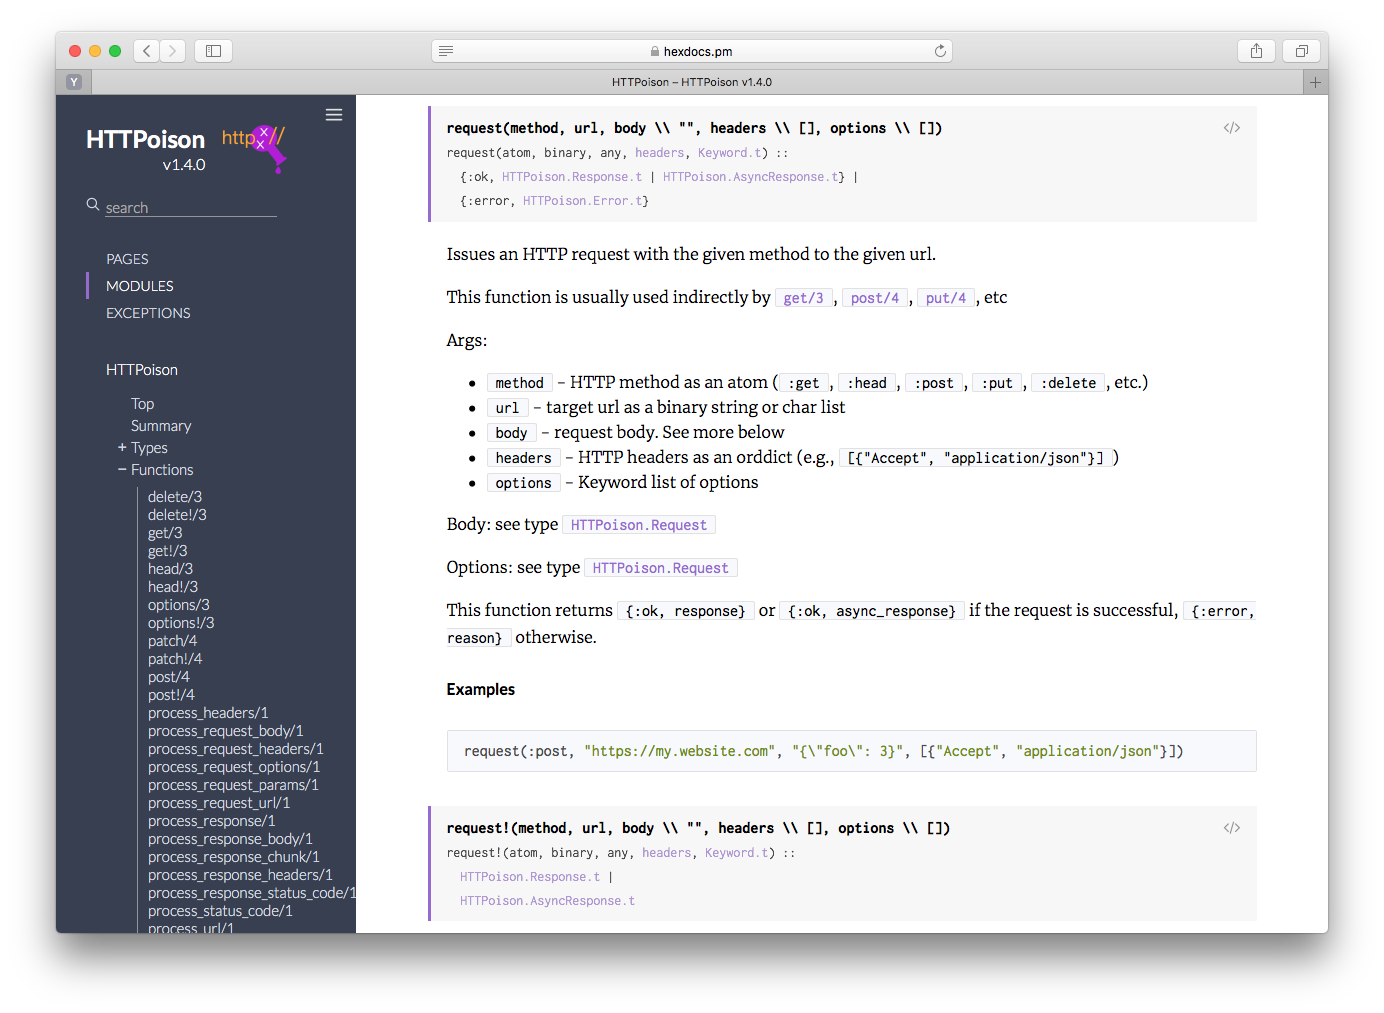View source icon for request function
Viewport: 1384px width, 1013px height.
click(x=1232, y=128)
